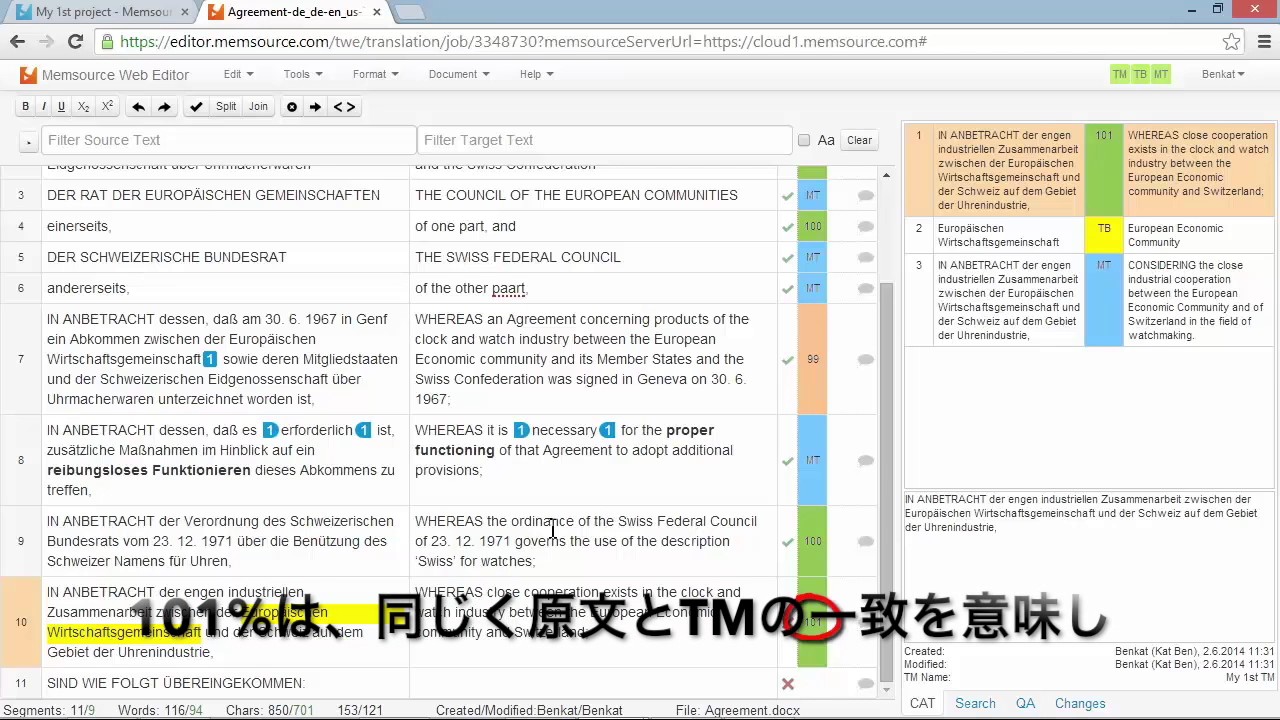The width and height of the screenshot is (1280, 720).
Task: Open comment bubble for segment 9
Action: [x=866, y=542]
